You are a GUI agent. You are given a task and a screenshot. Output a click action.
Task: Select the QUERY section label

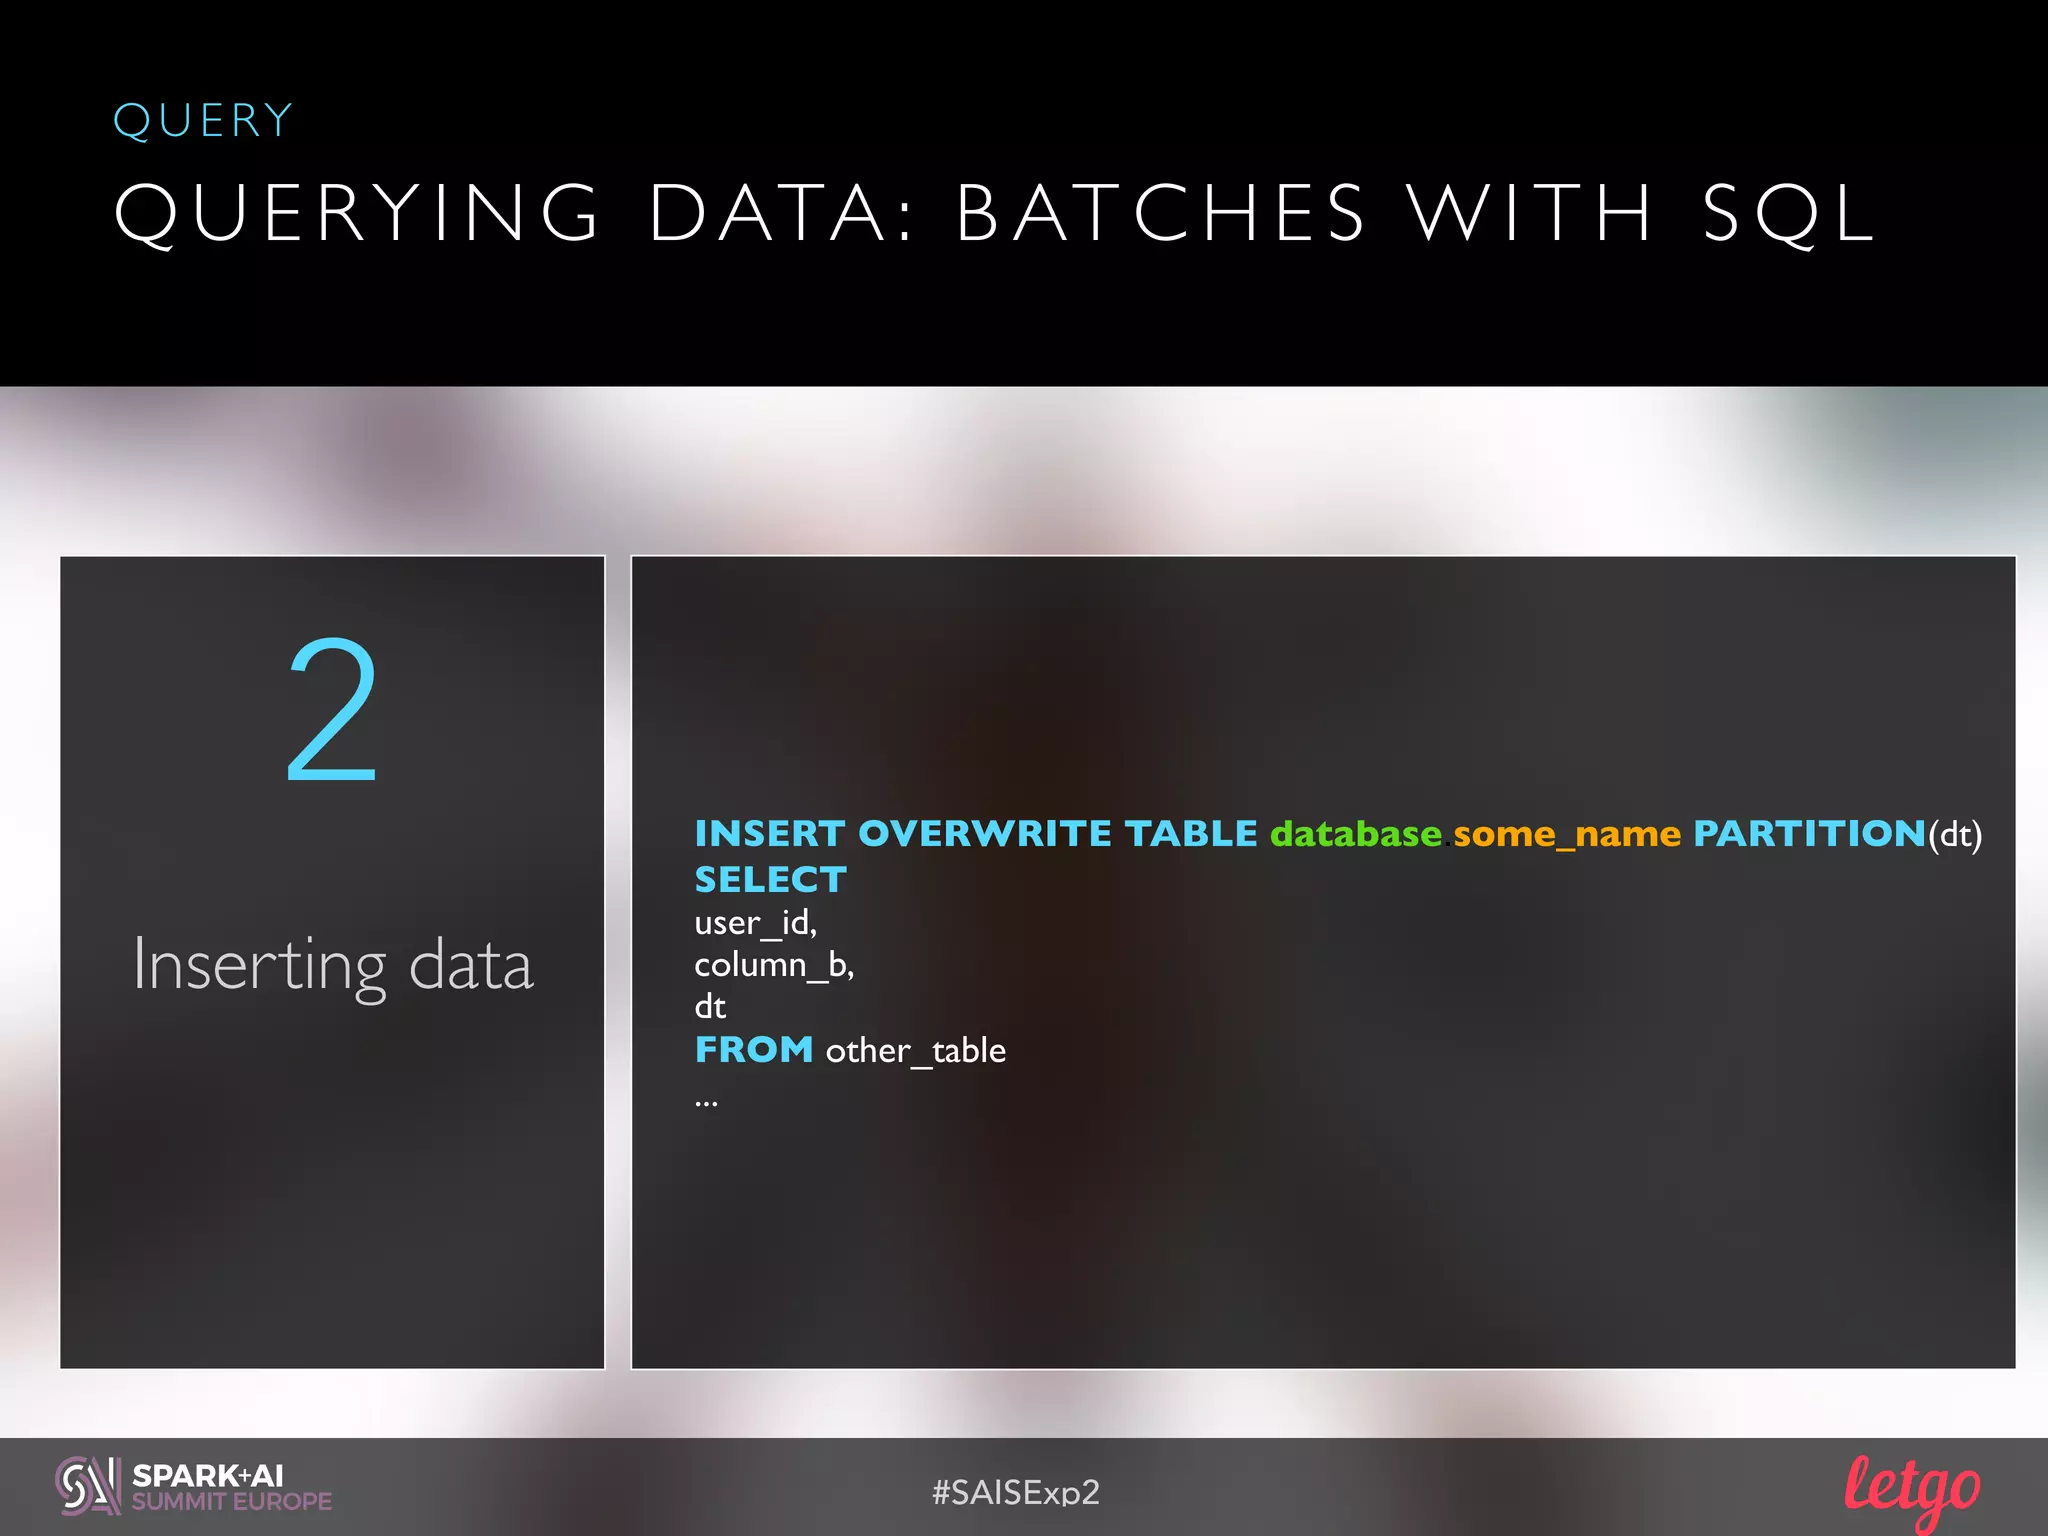click(203, 121)
